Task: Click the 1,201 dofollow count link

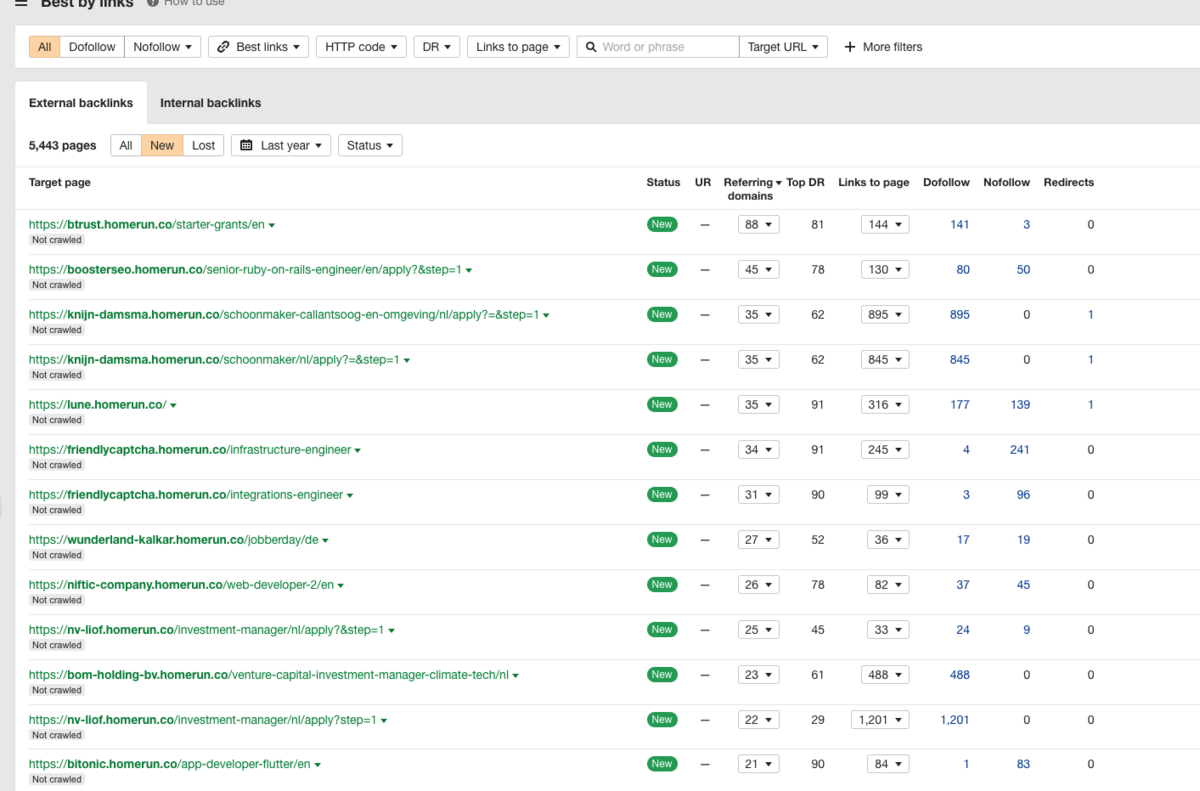Action: [954, 720]
